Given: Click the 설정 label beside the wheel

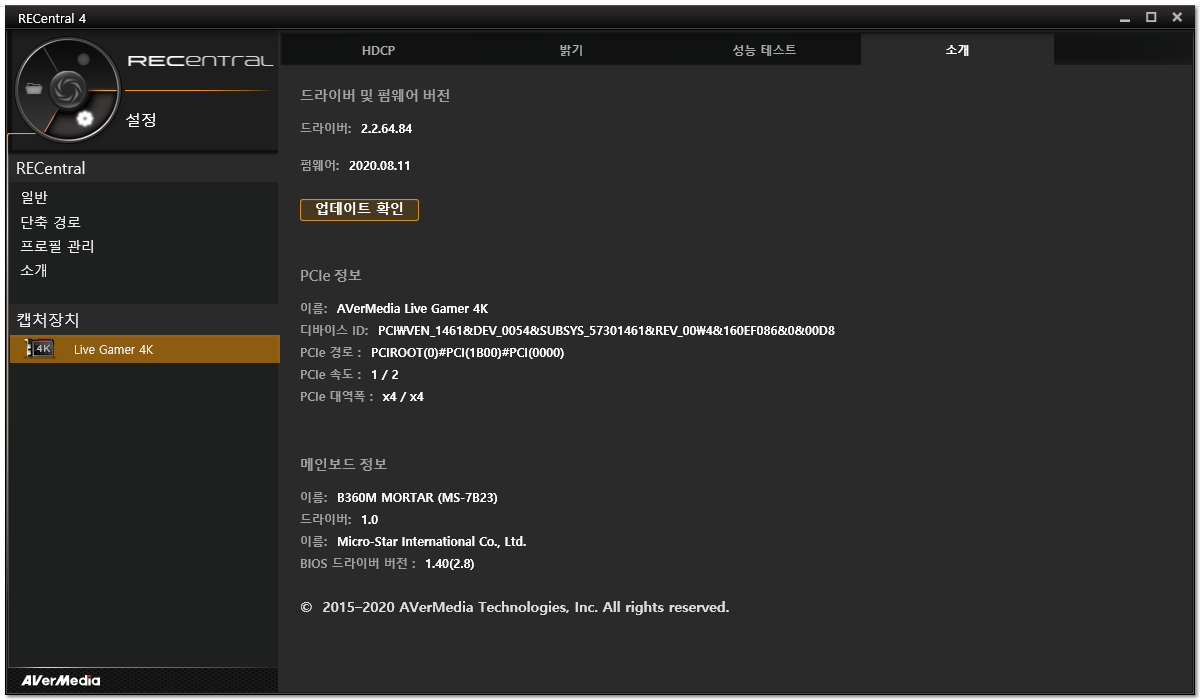Looking at the screenshot, I should pyautogui.click(x=141, y=120).
